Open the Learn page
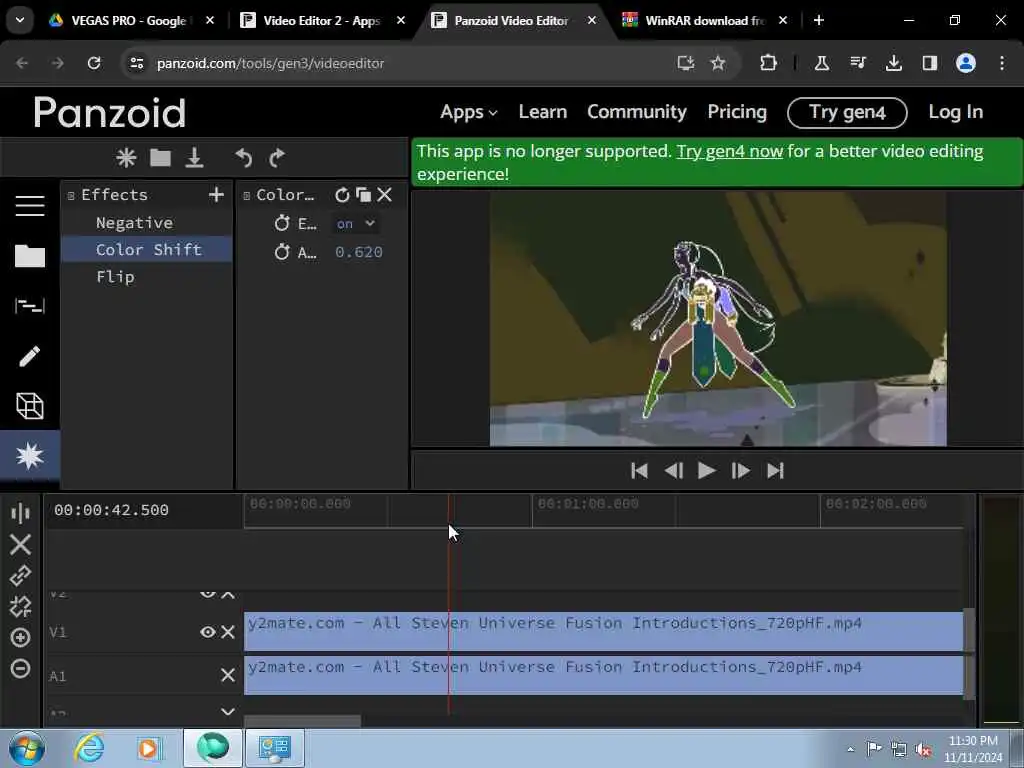 pos(543,112)
